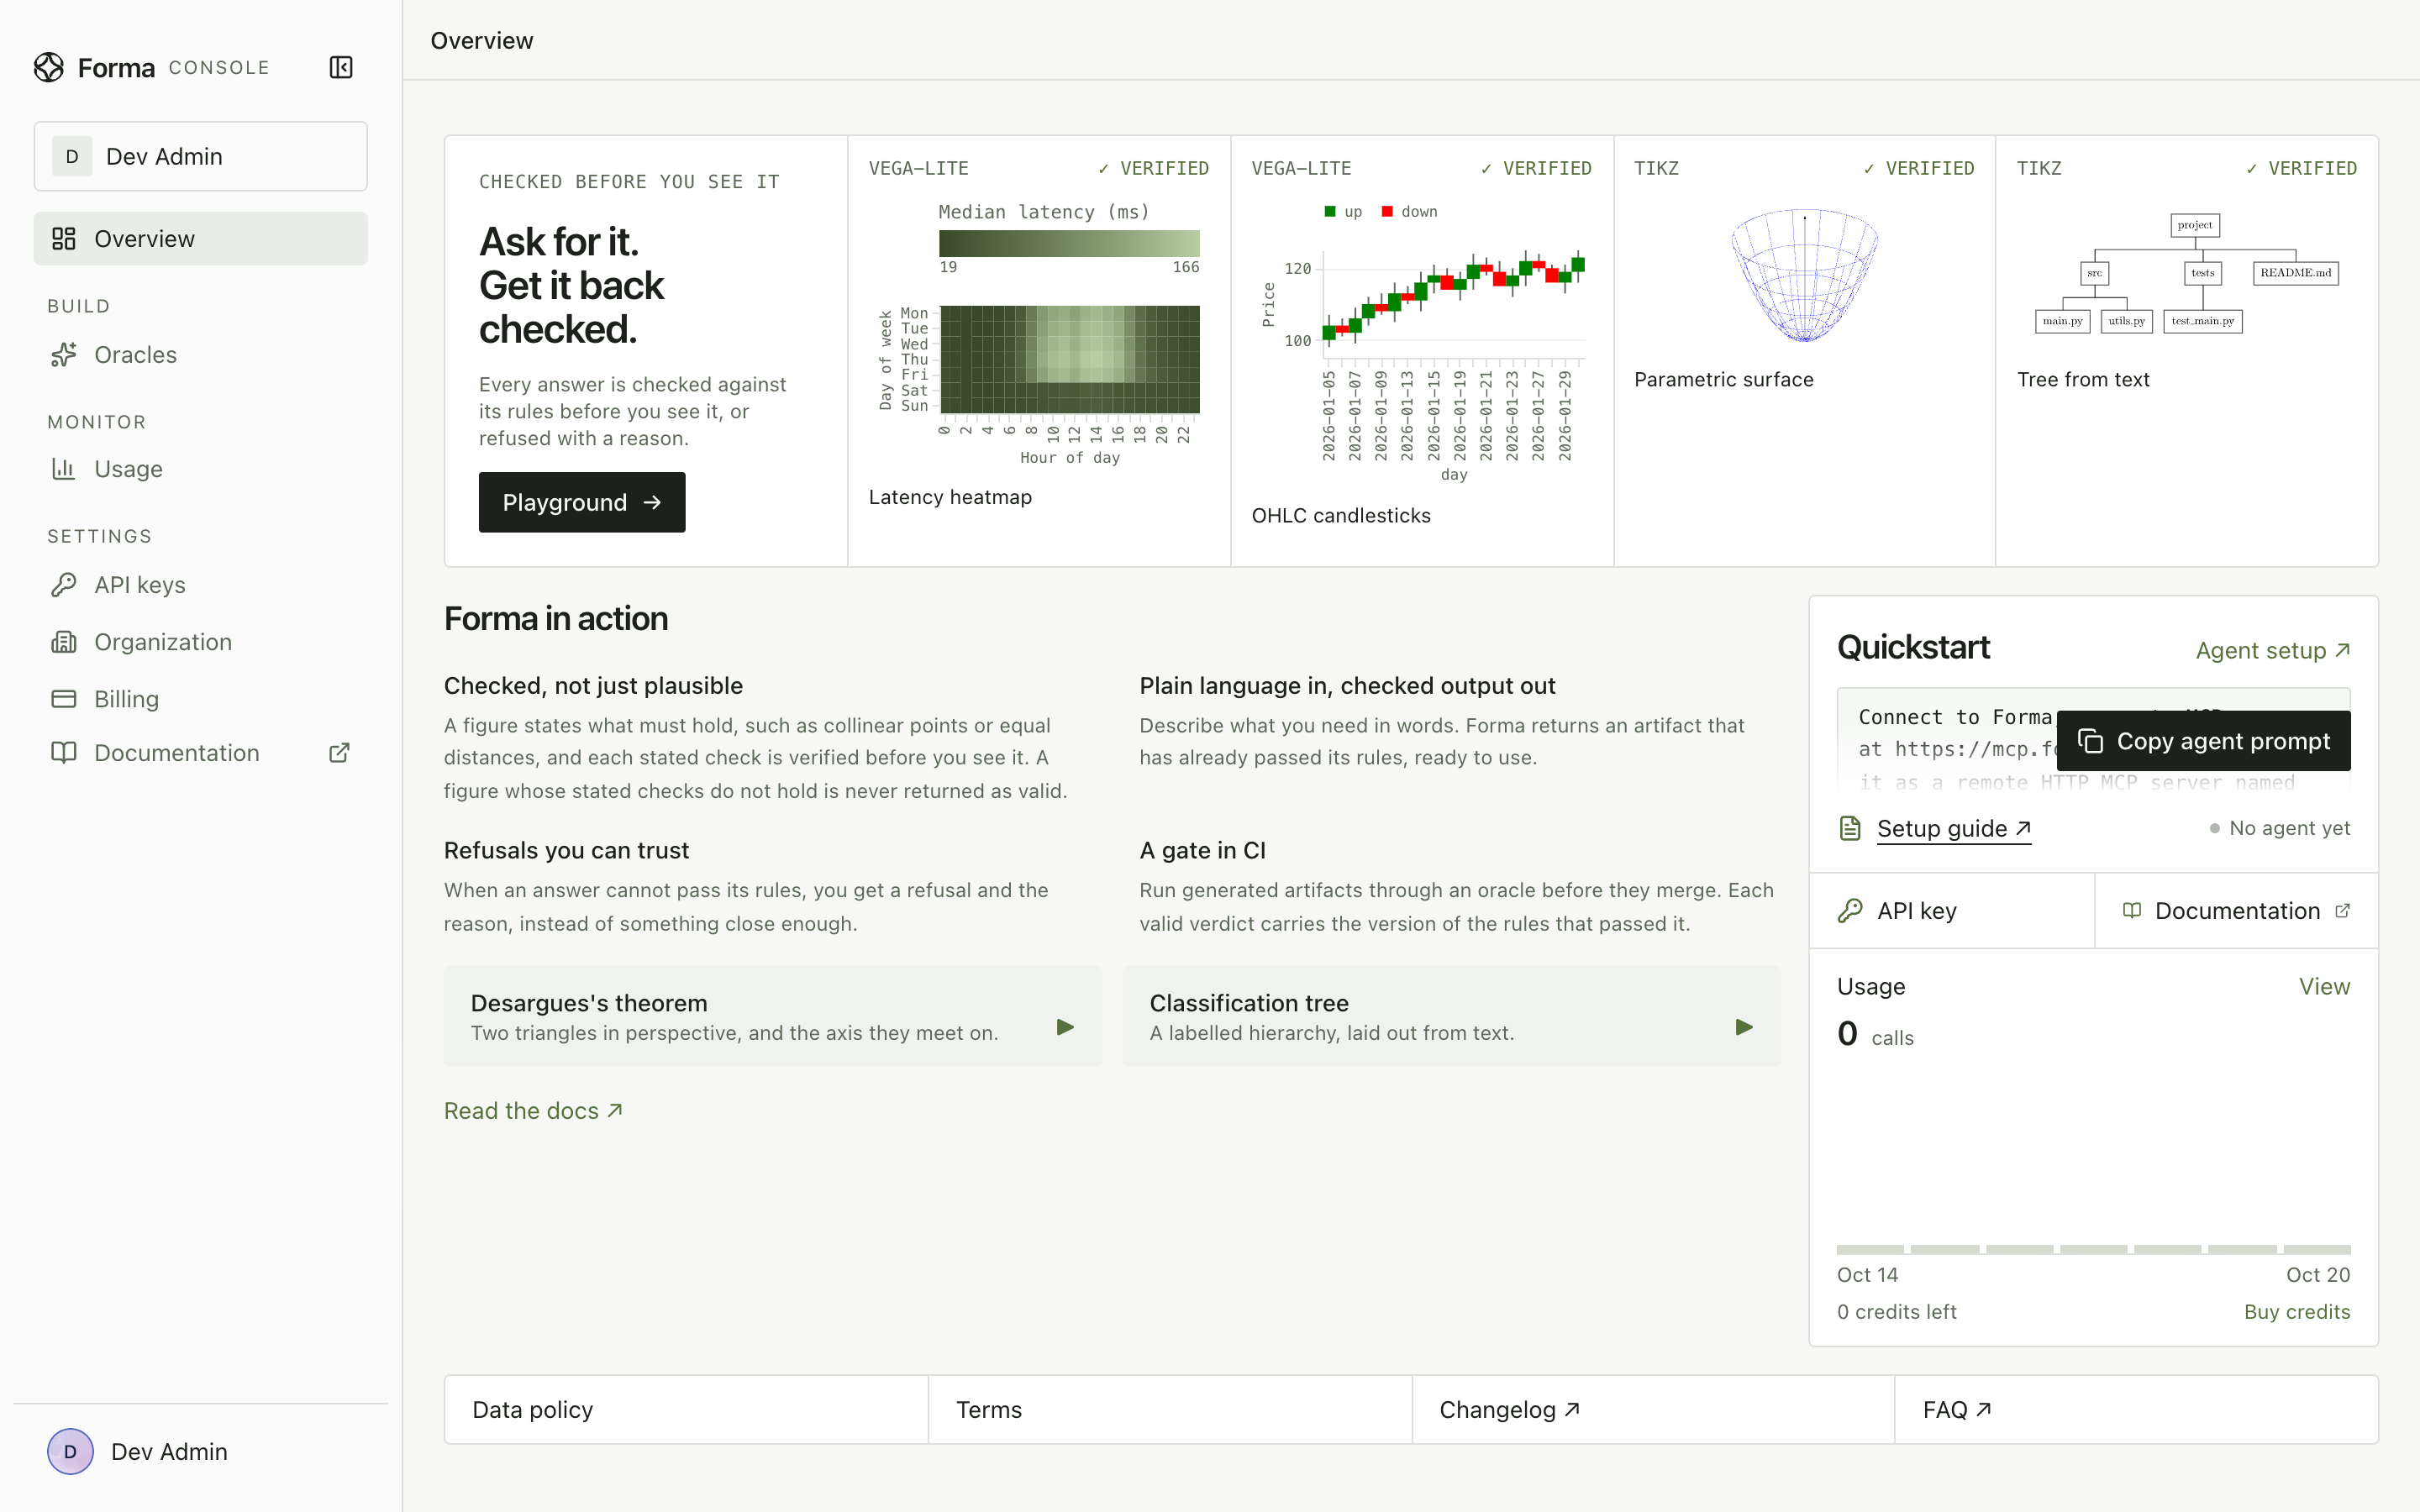Screen dimensions: 2420x1512
Task: Click the book icon in Quickstart Documentation
Action: click(2132, 910)
